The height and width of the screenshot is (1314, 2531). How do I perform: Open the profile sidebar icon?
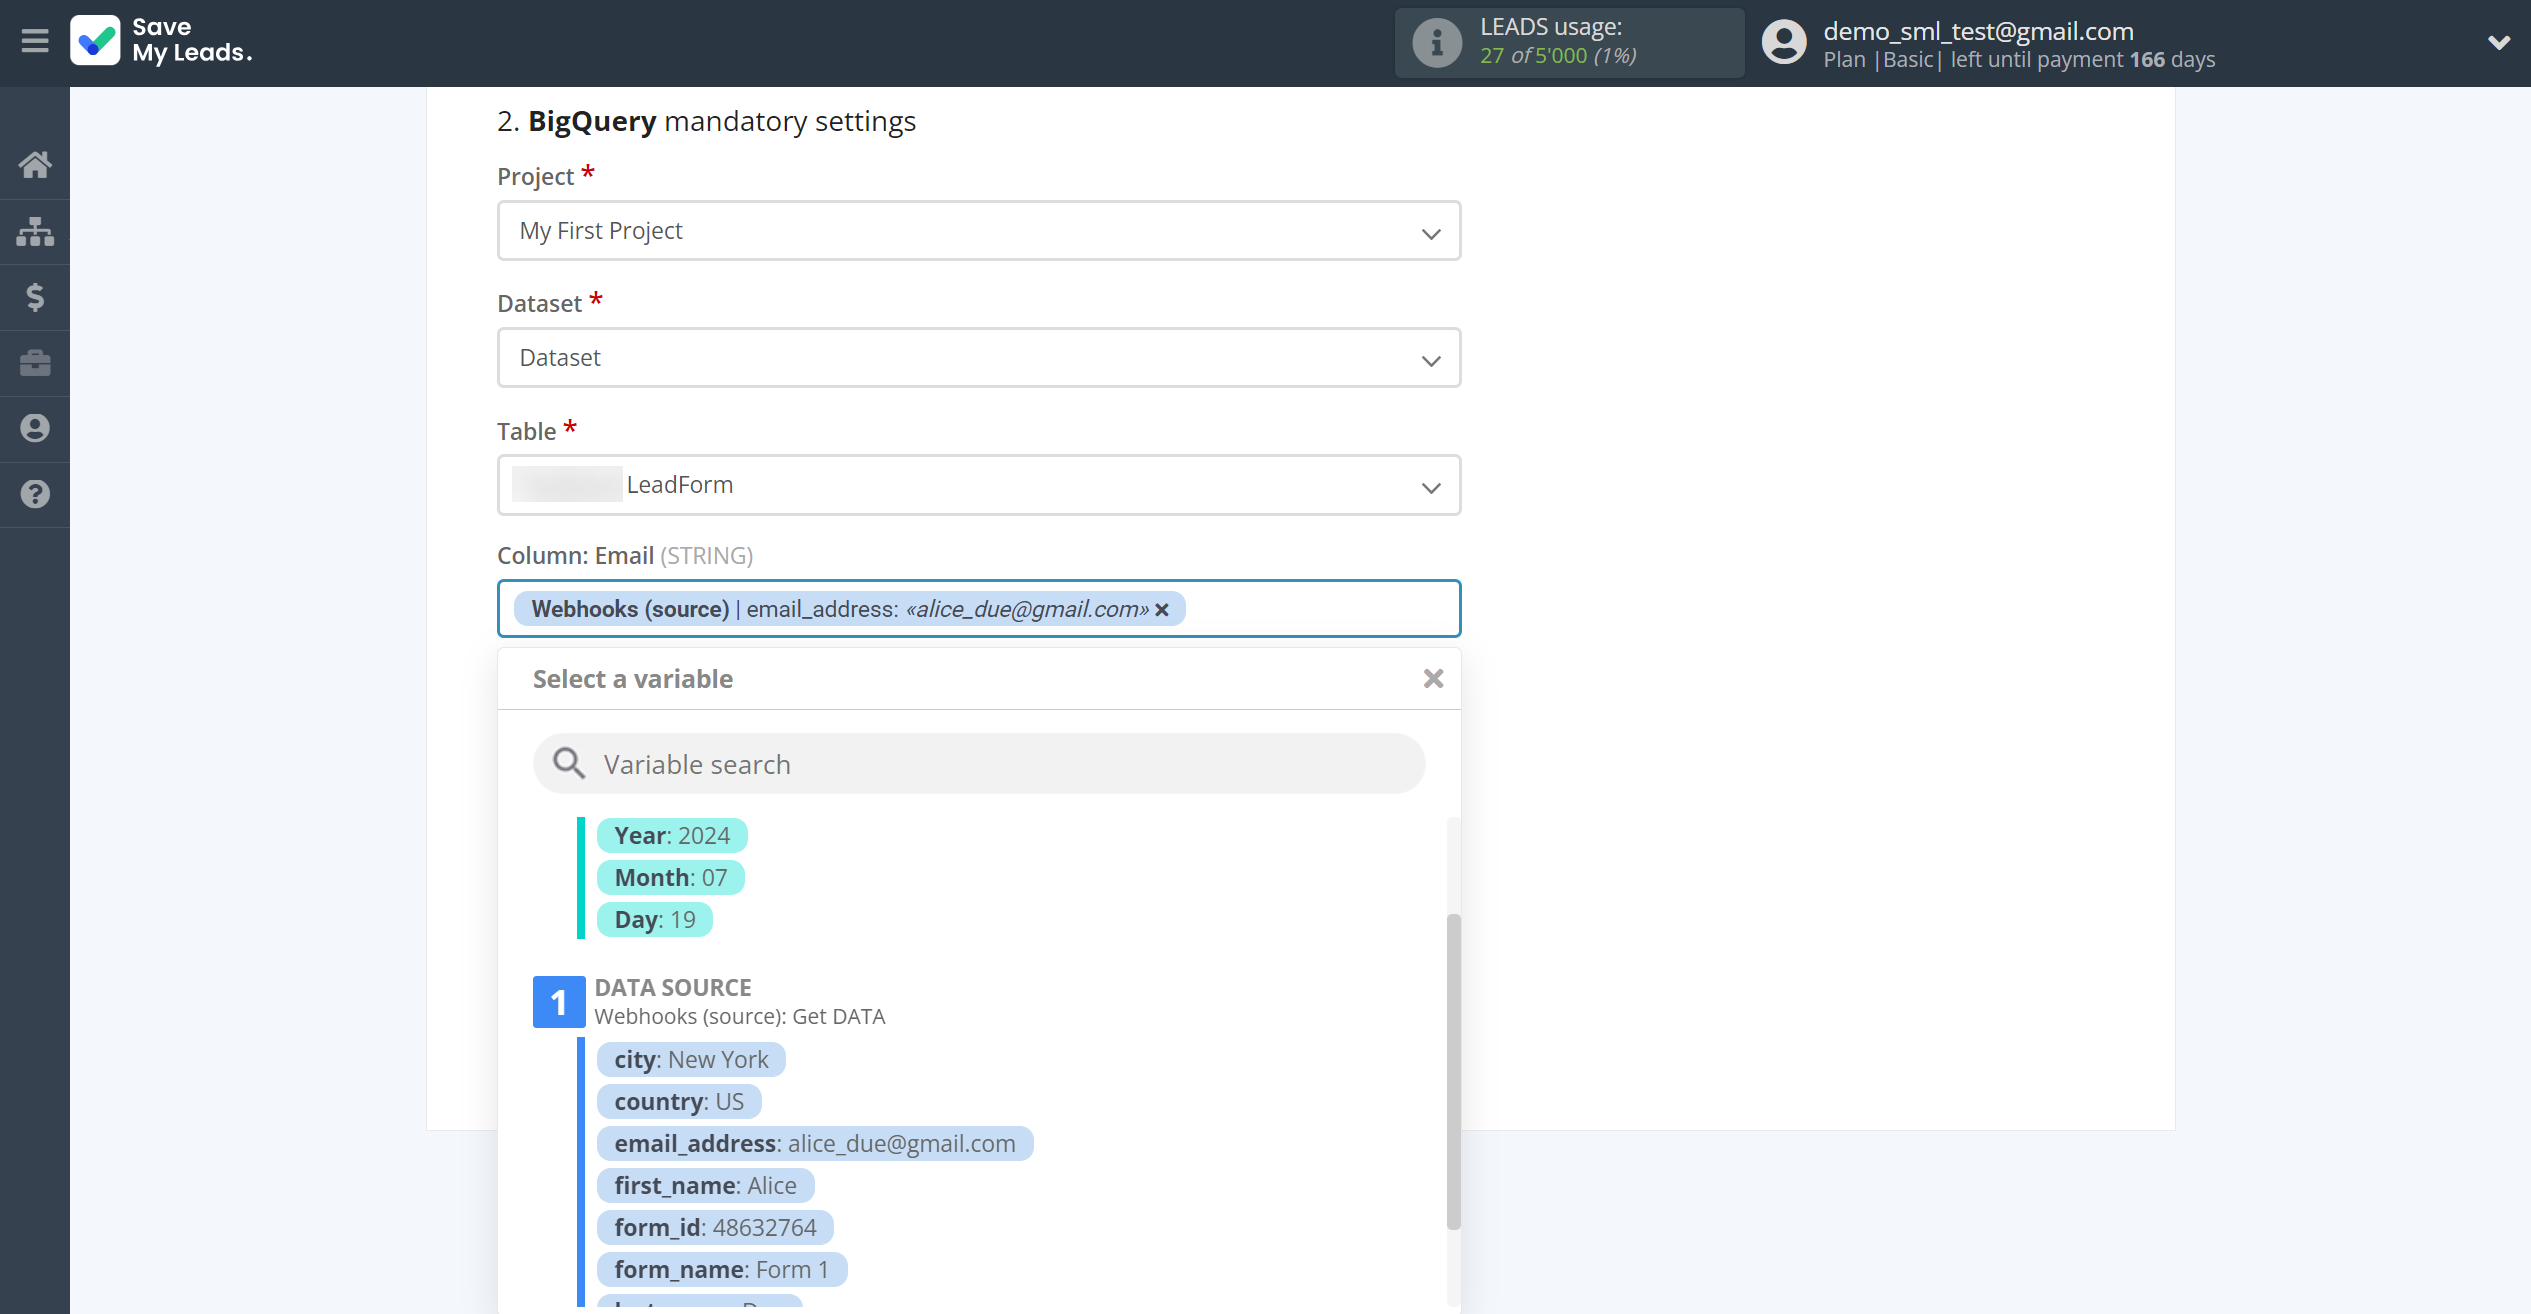click(x=35, y=428)
